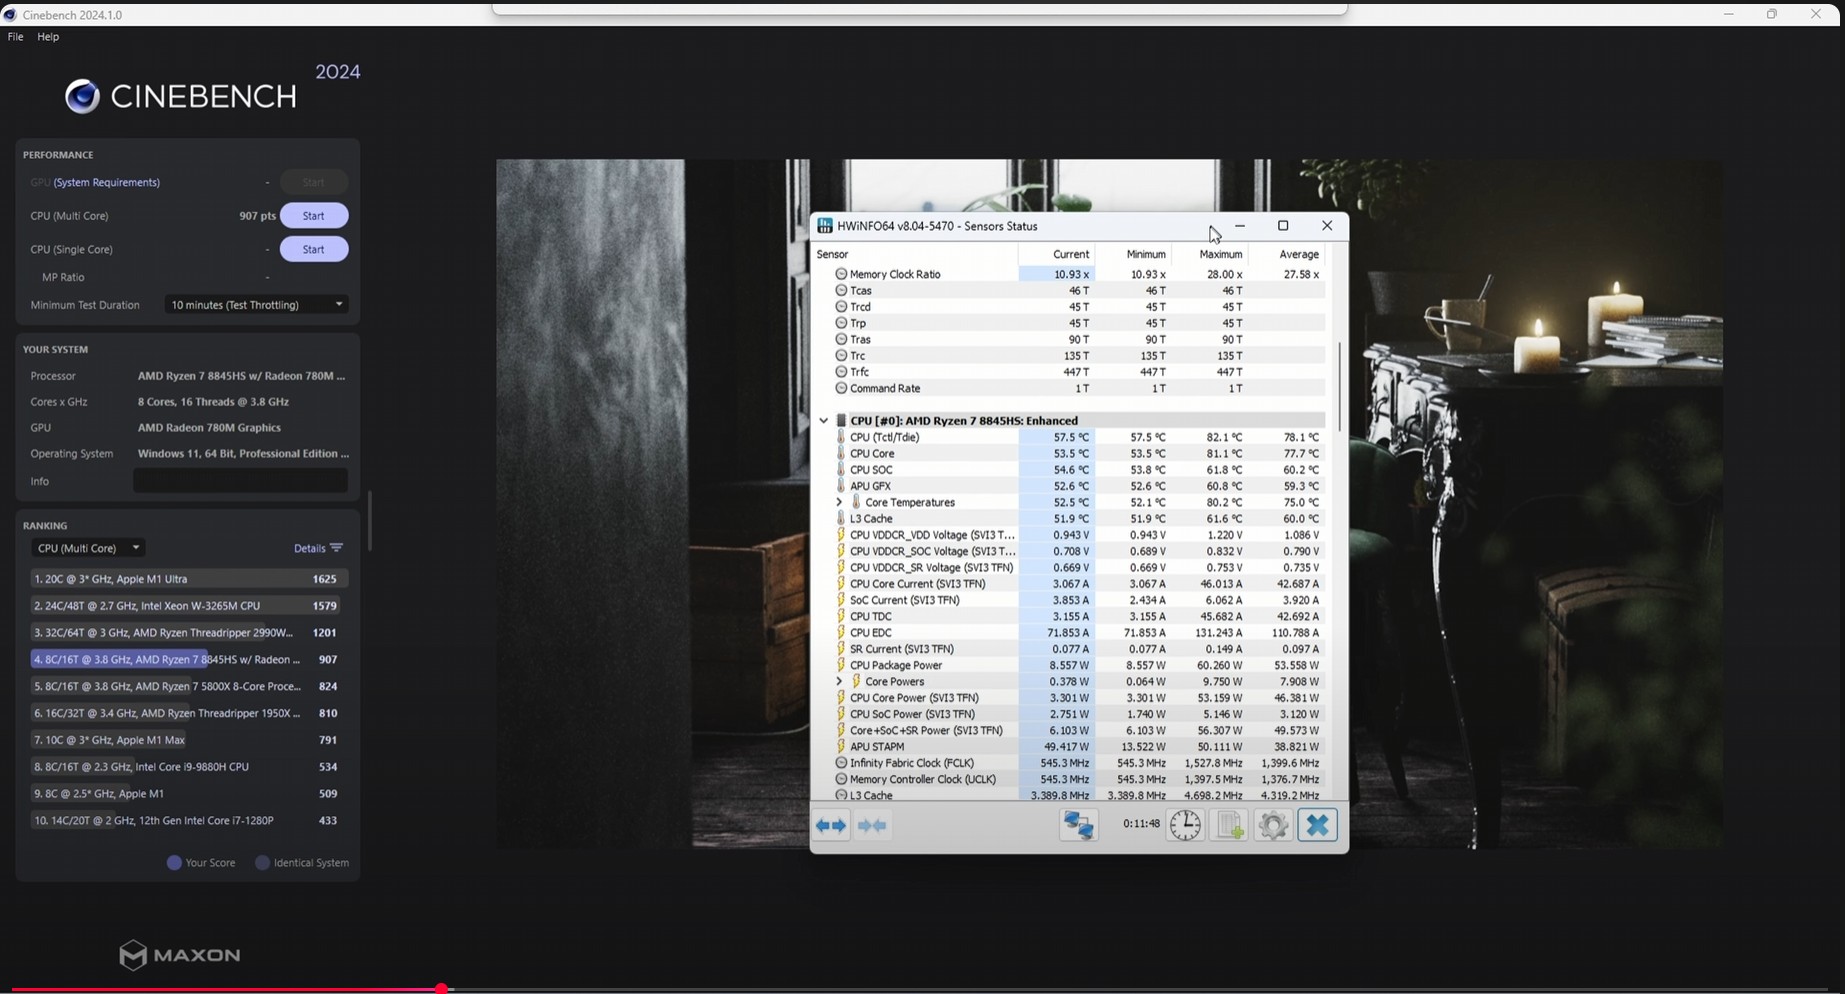
Task: Start the CPU (Single Core) test
Action: point(314,249)
